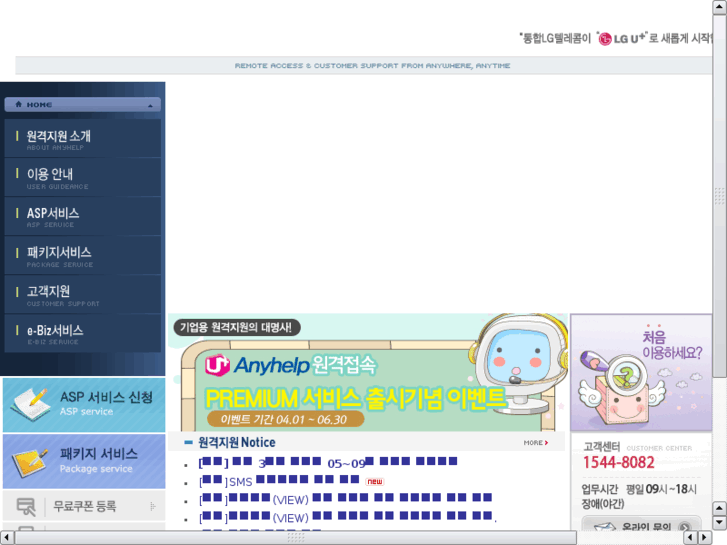This screenshot has width=727, height=545.
Task: Go to 패키지서비스 menu item
Action: point(83,256)
